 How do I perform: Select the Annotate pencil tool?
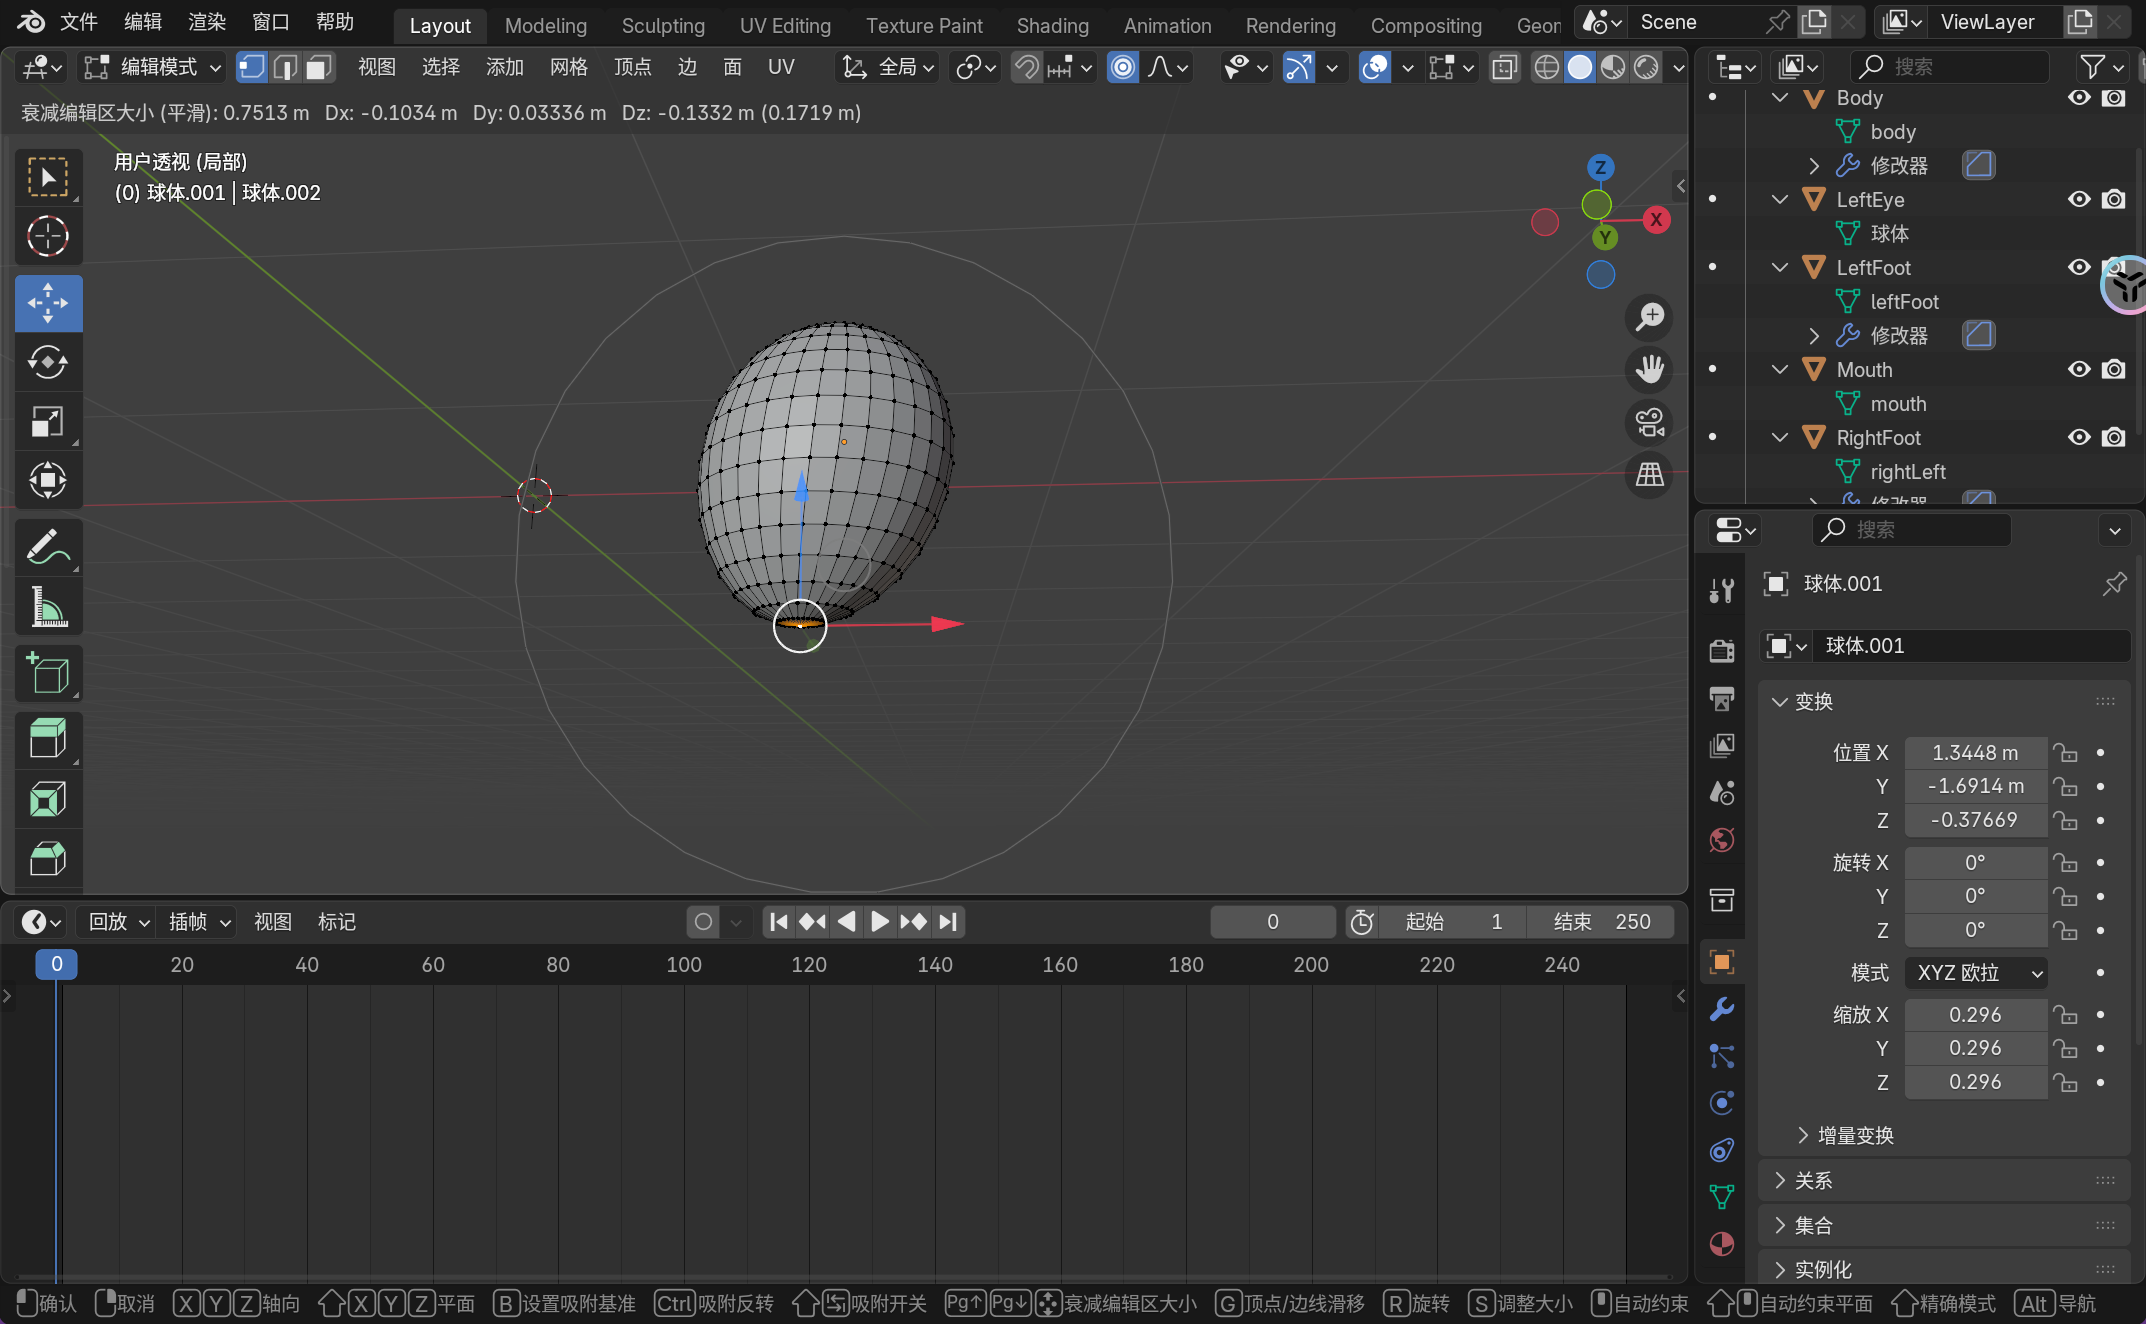pos(47,547)
